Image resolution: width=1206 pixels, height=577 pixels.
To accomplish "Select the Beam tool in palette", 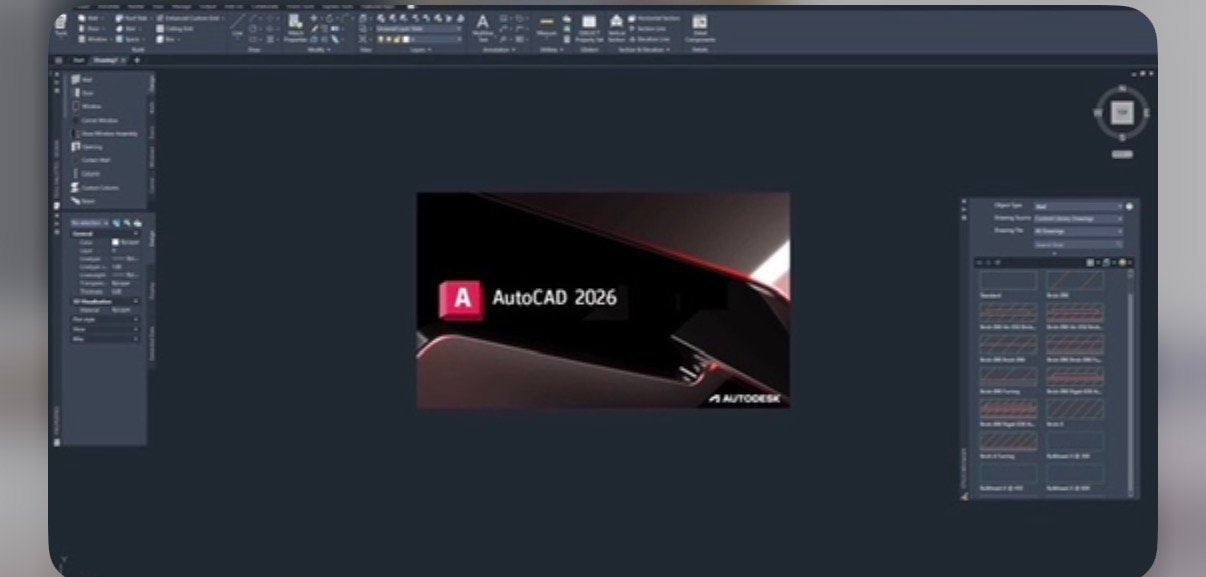I will (85, 201).
